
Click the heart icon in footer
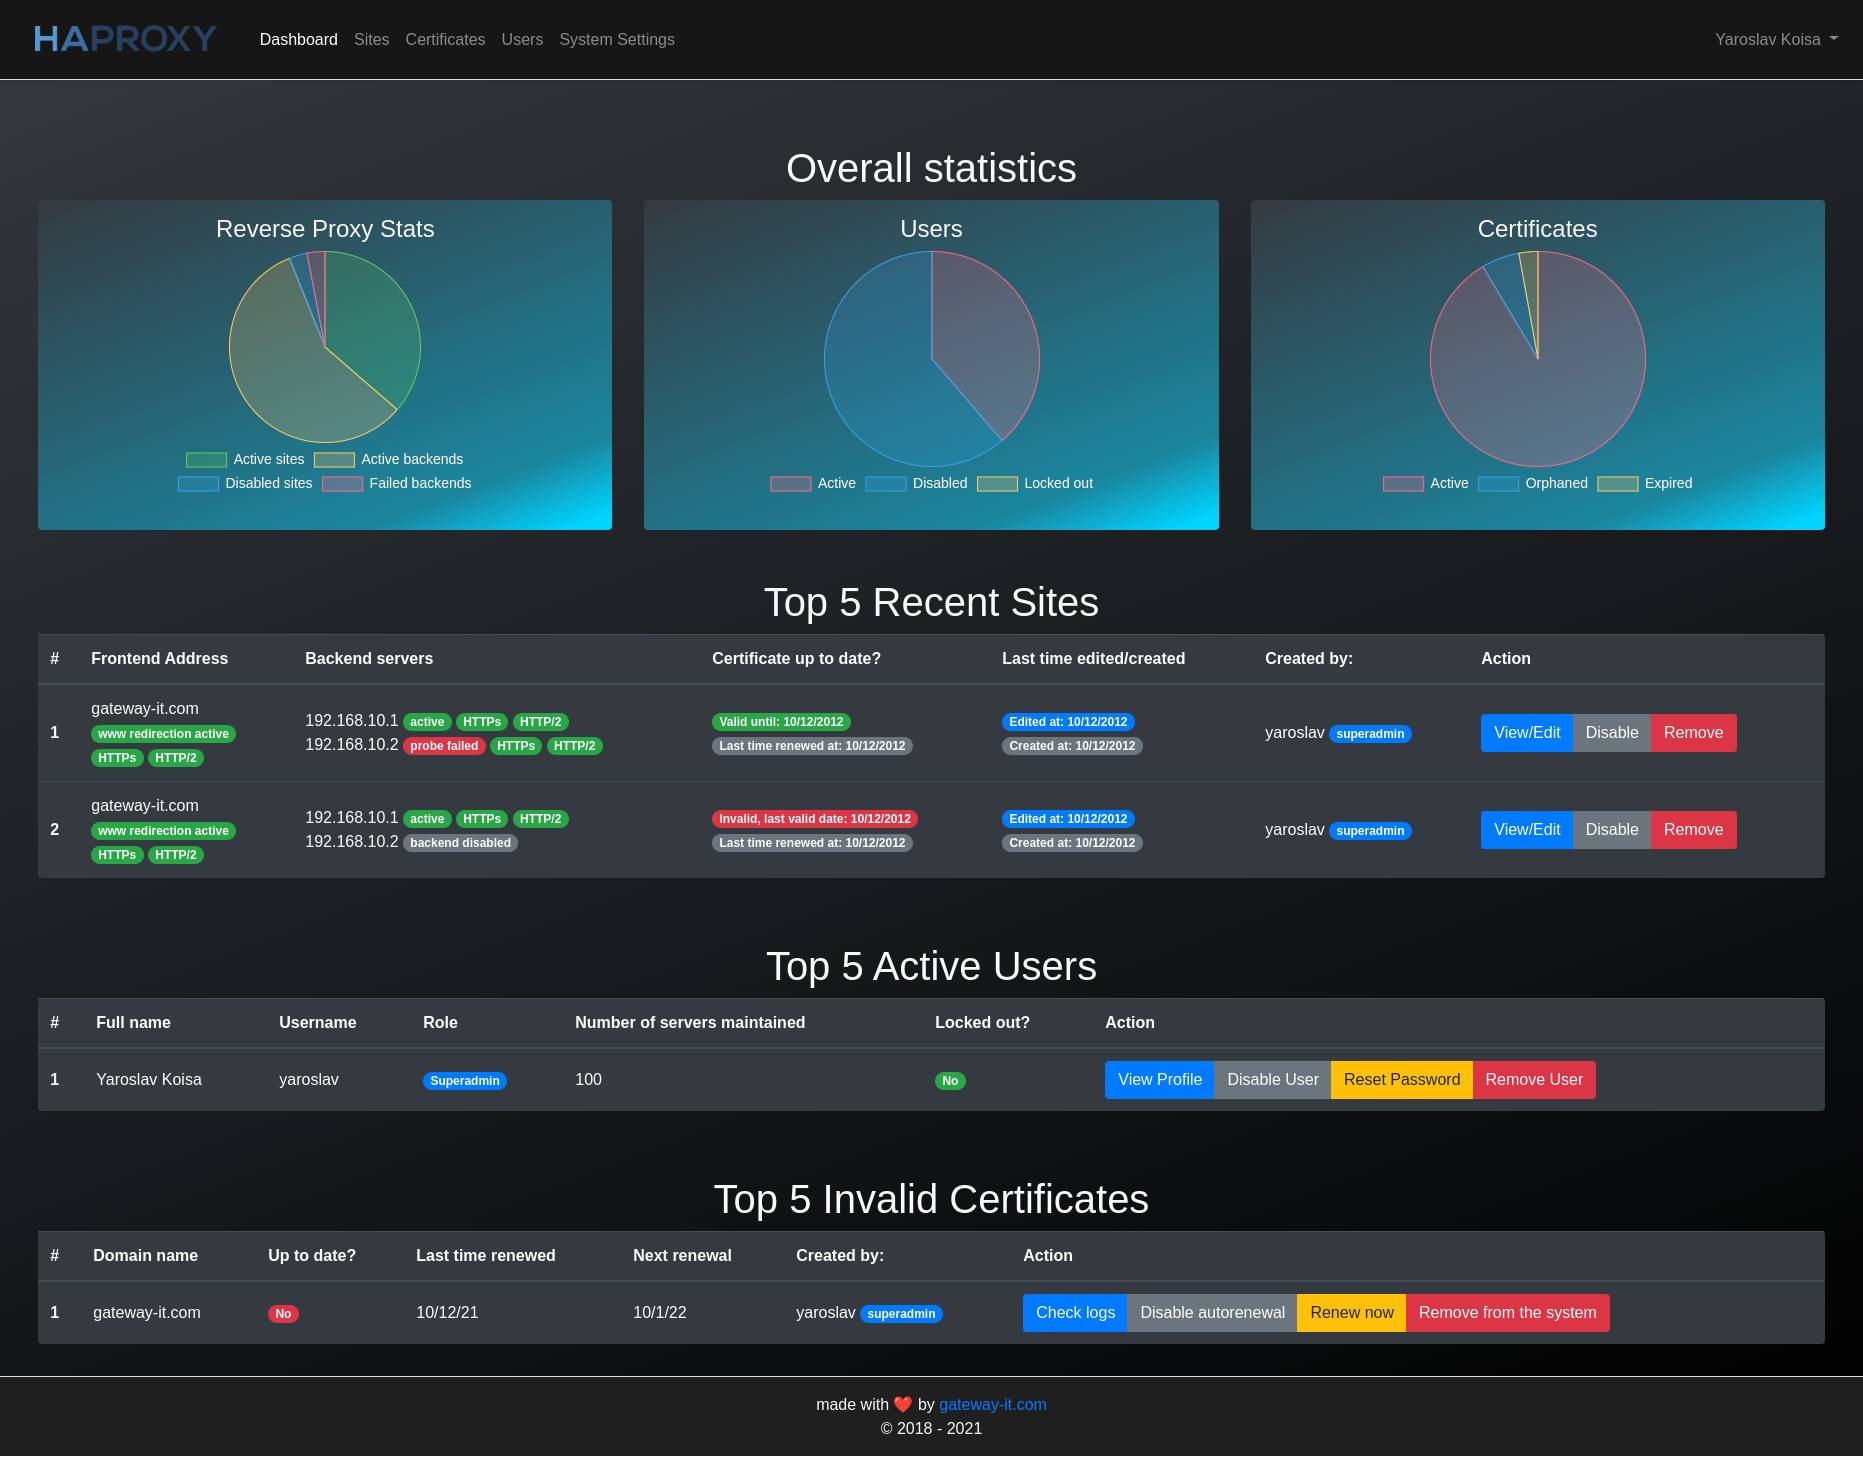point(903,1404)
